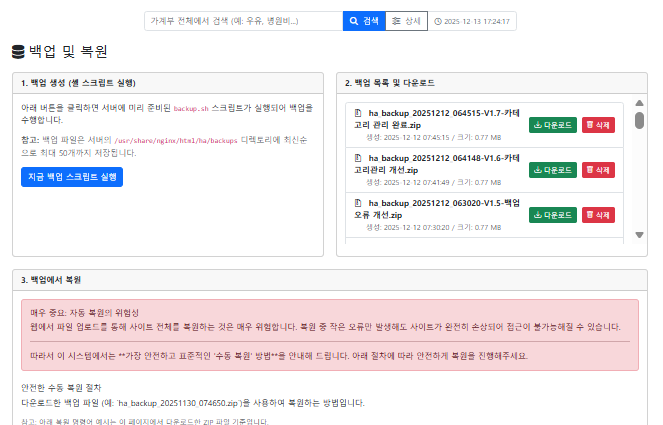Click the magnifier icon in the 검색 button
The width and height of the screenshot is (663, 425).
tap(354, 21)
